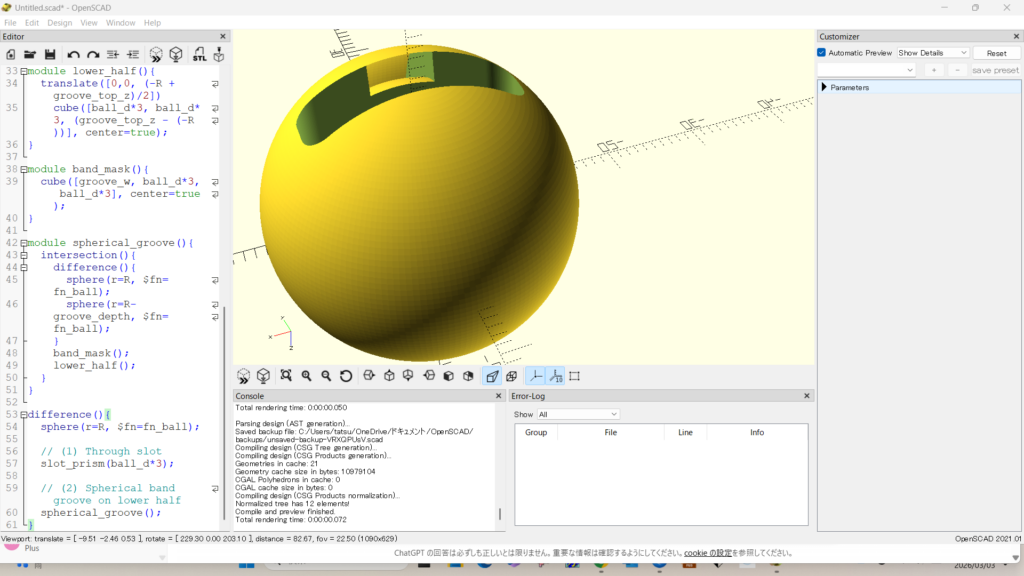Click the Export as STL icon
Image resolution: width=1024 pixels, height=576 pixels.
tap(199, 54)
